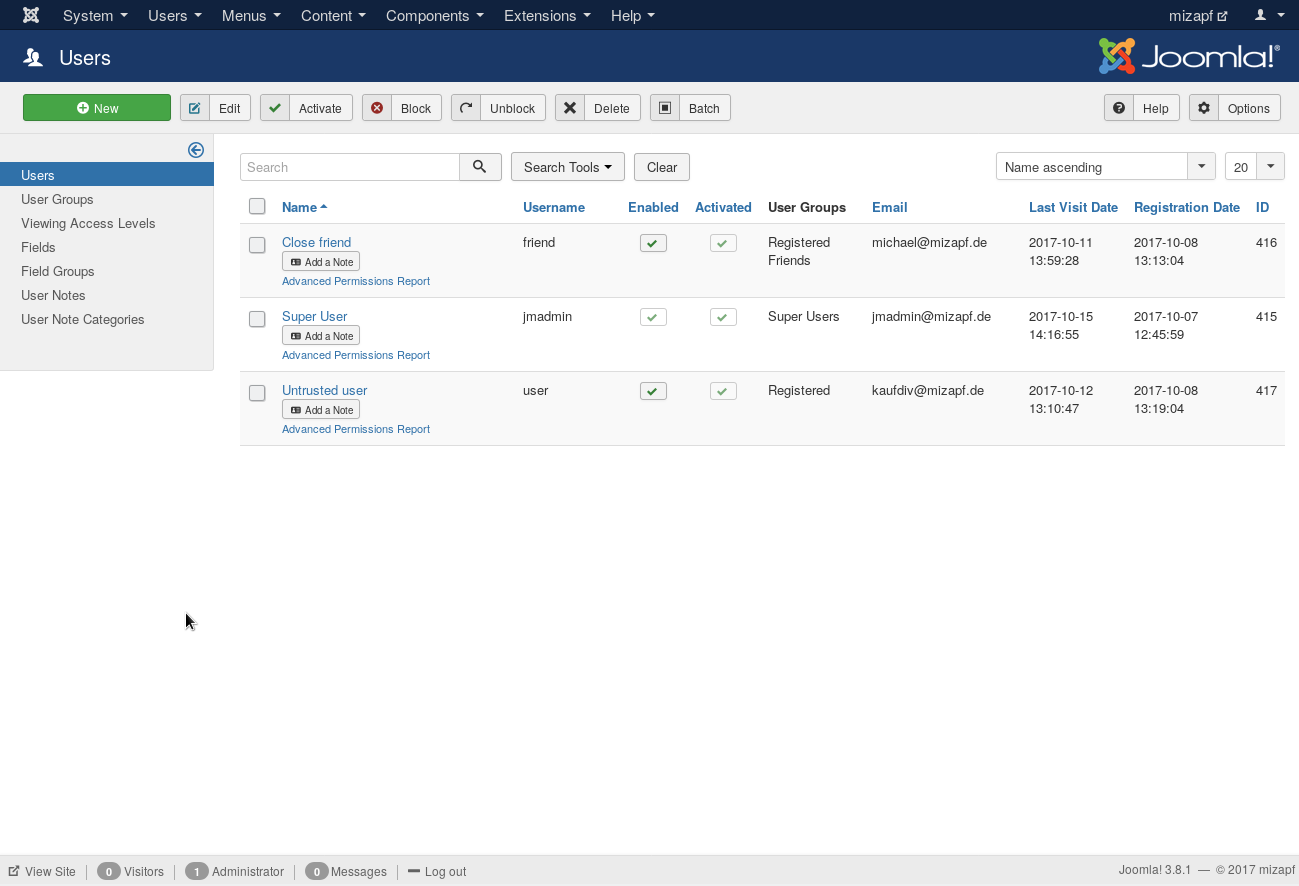
Task: Open the Help menu in top bar
Action: click(x=633, y=15)
